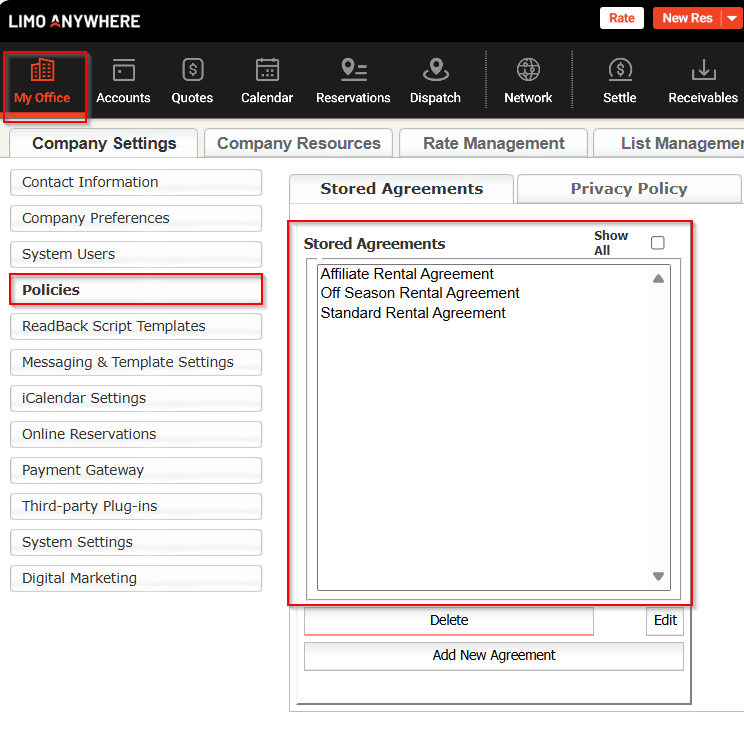Click the Add New Agreement button
744x741 pixels.
[494, 656]
